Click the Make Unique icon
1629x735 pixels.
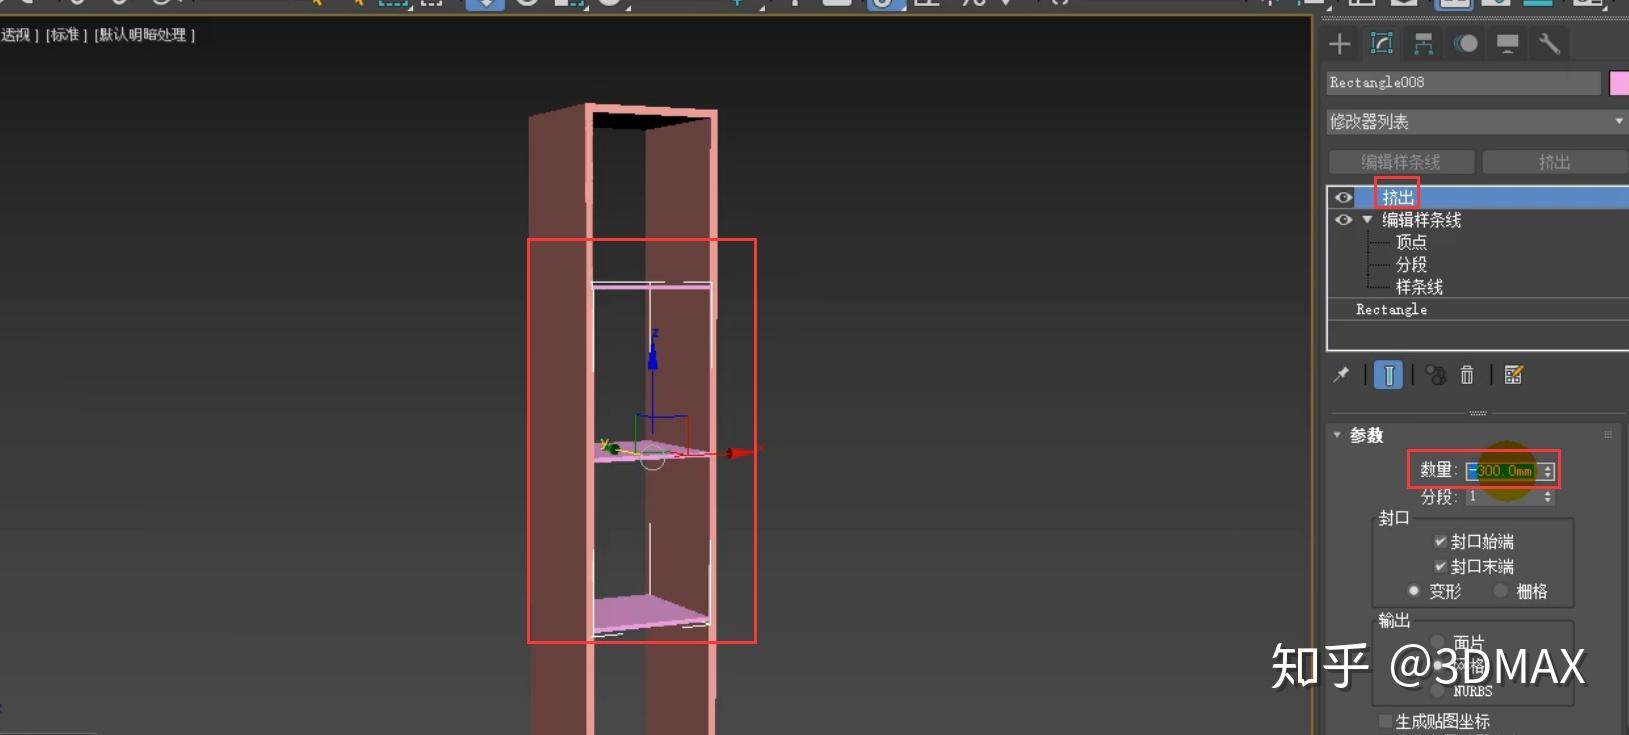pyautogui.click(x=1436, y=375)
